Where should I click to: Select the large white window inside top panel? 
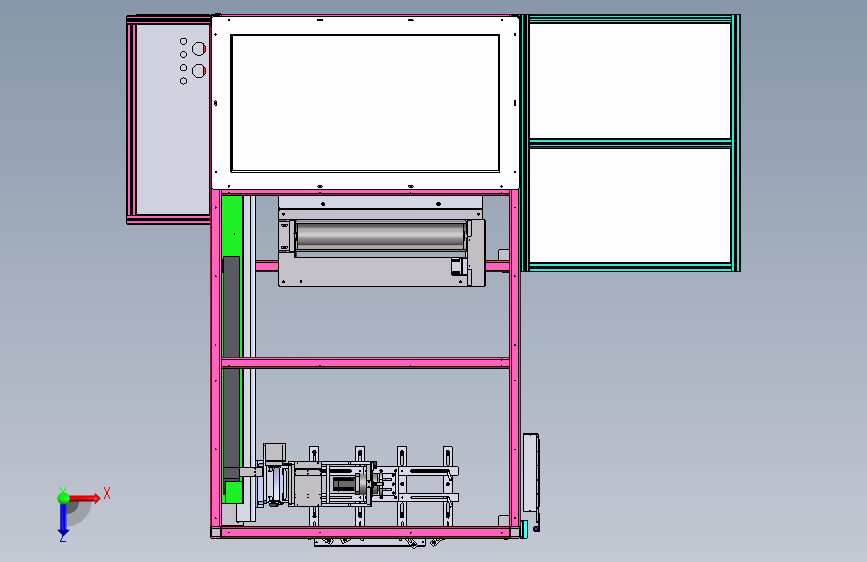pos(365,103)
